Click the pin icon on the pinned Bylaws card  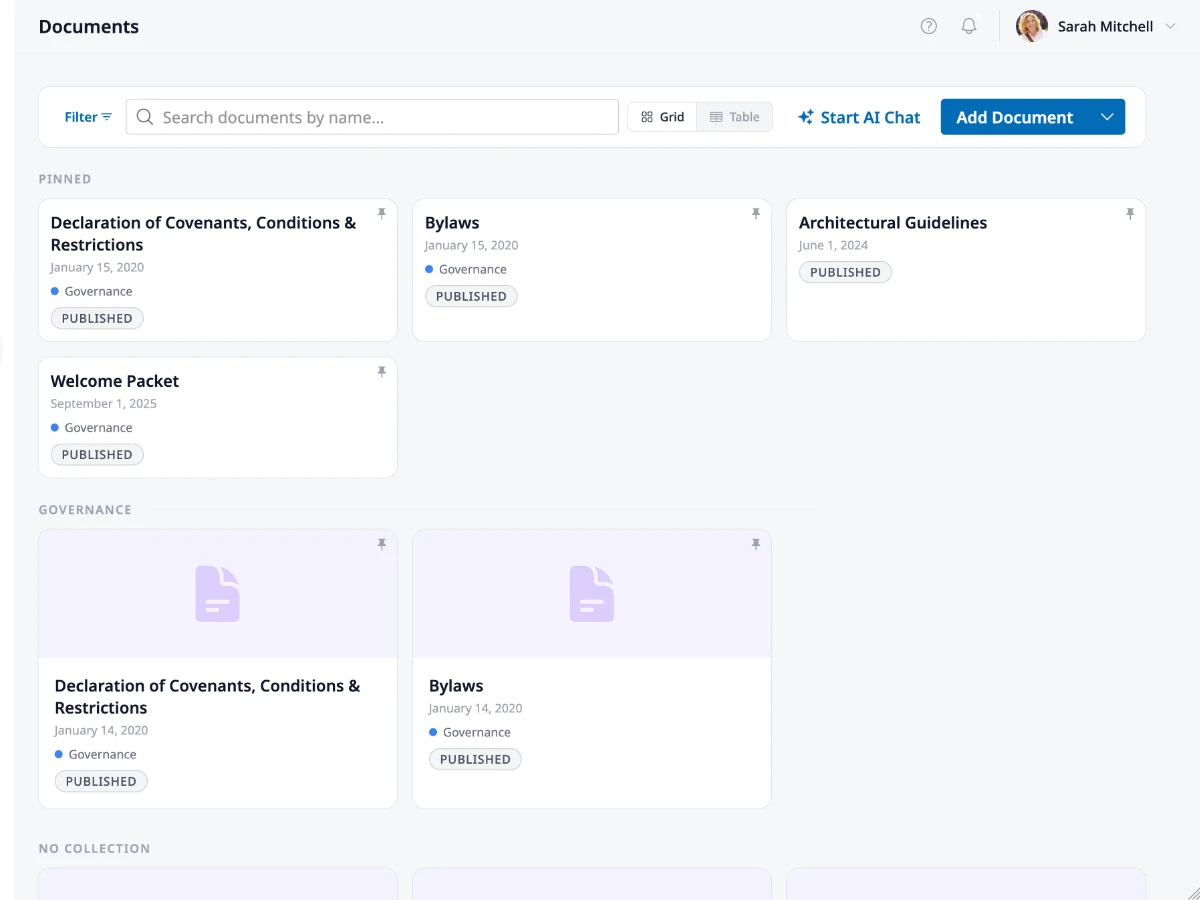[x=755, y=213]
